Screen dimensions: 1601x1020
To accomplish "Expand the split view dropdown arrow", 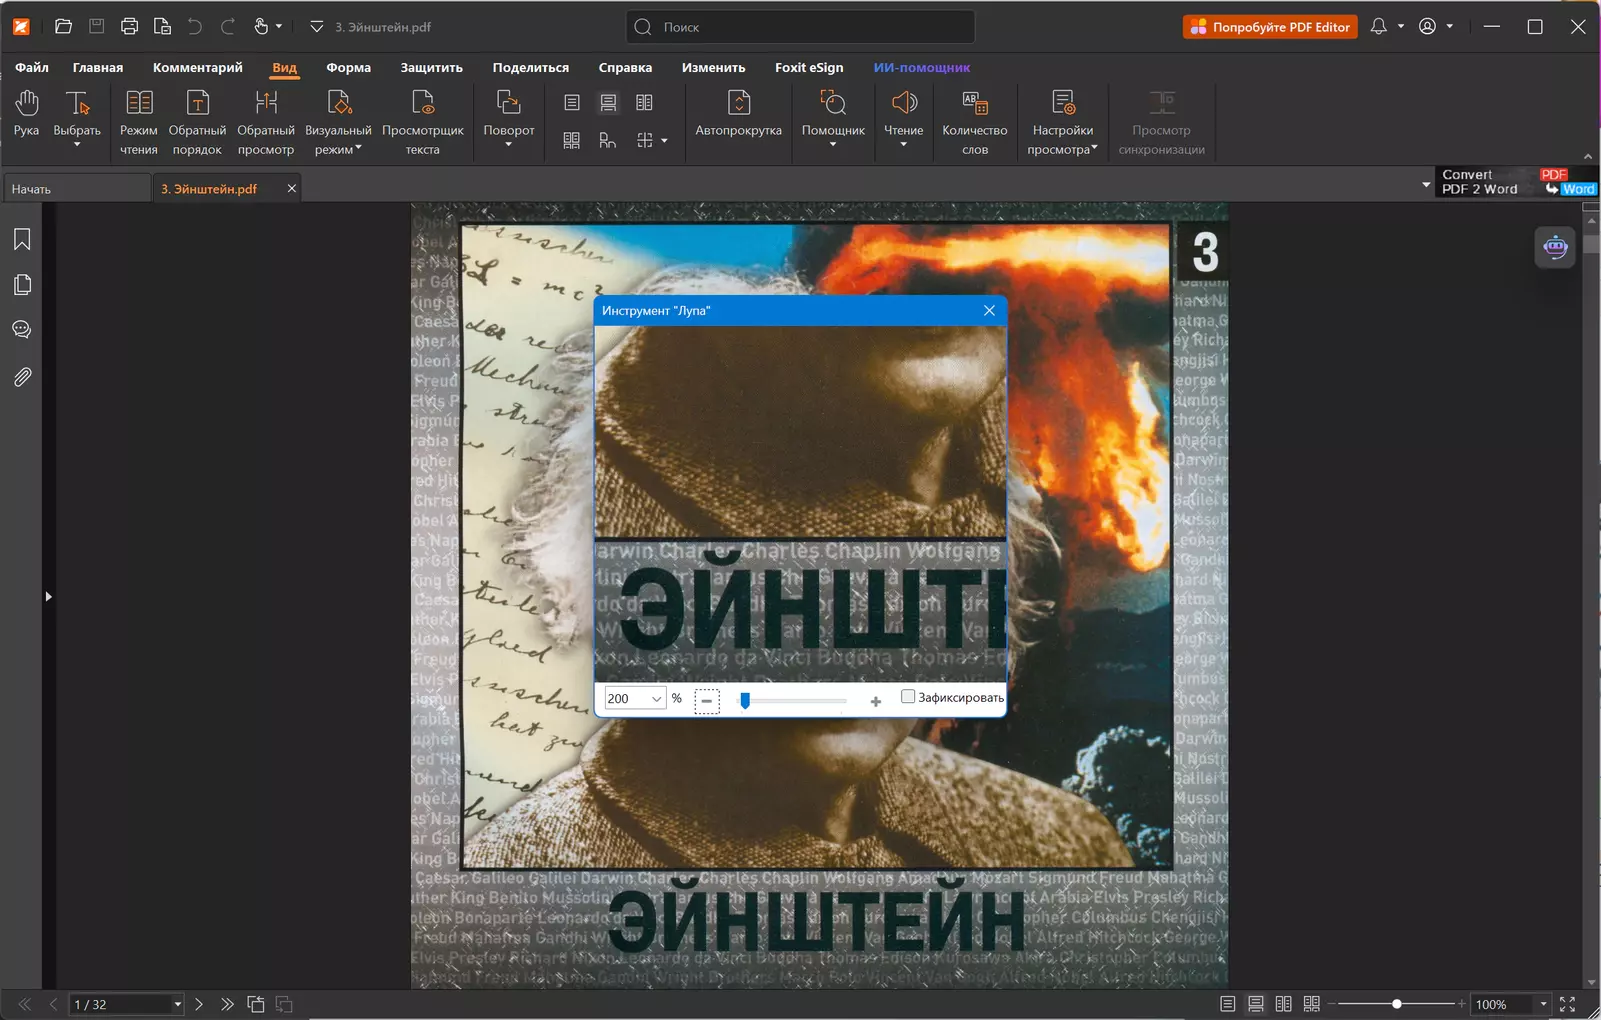I will pyautogui.click(x=664, y=141).
